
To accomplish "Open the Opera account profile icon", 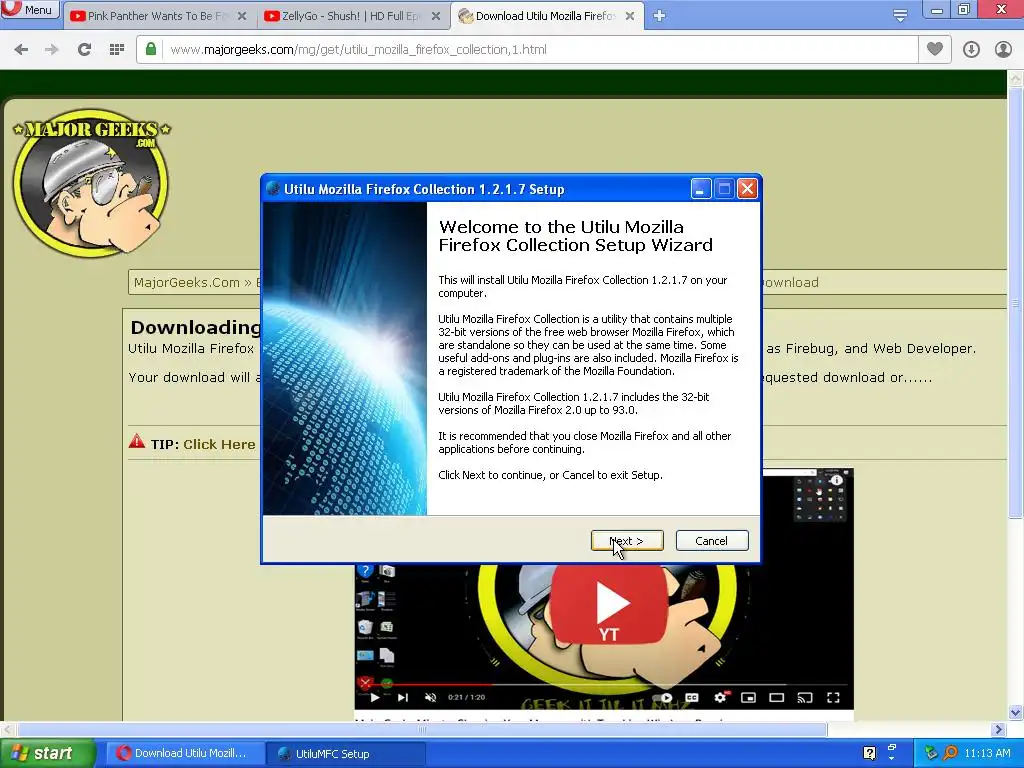I will [x=1003, y=50].
